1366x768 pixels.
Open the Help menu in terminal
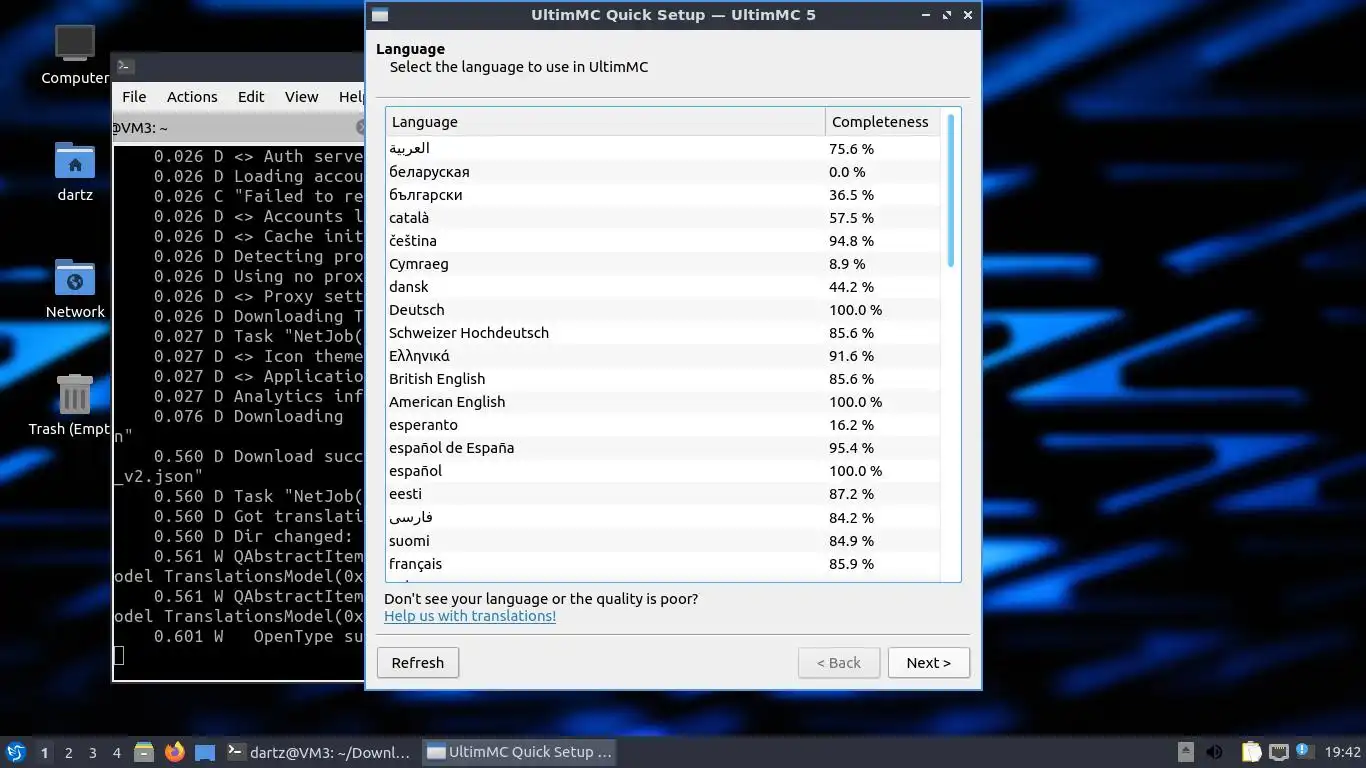coord(350,97)
